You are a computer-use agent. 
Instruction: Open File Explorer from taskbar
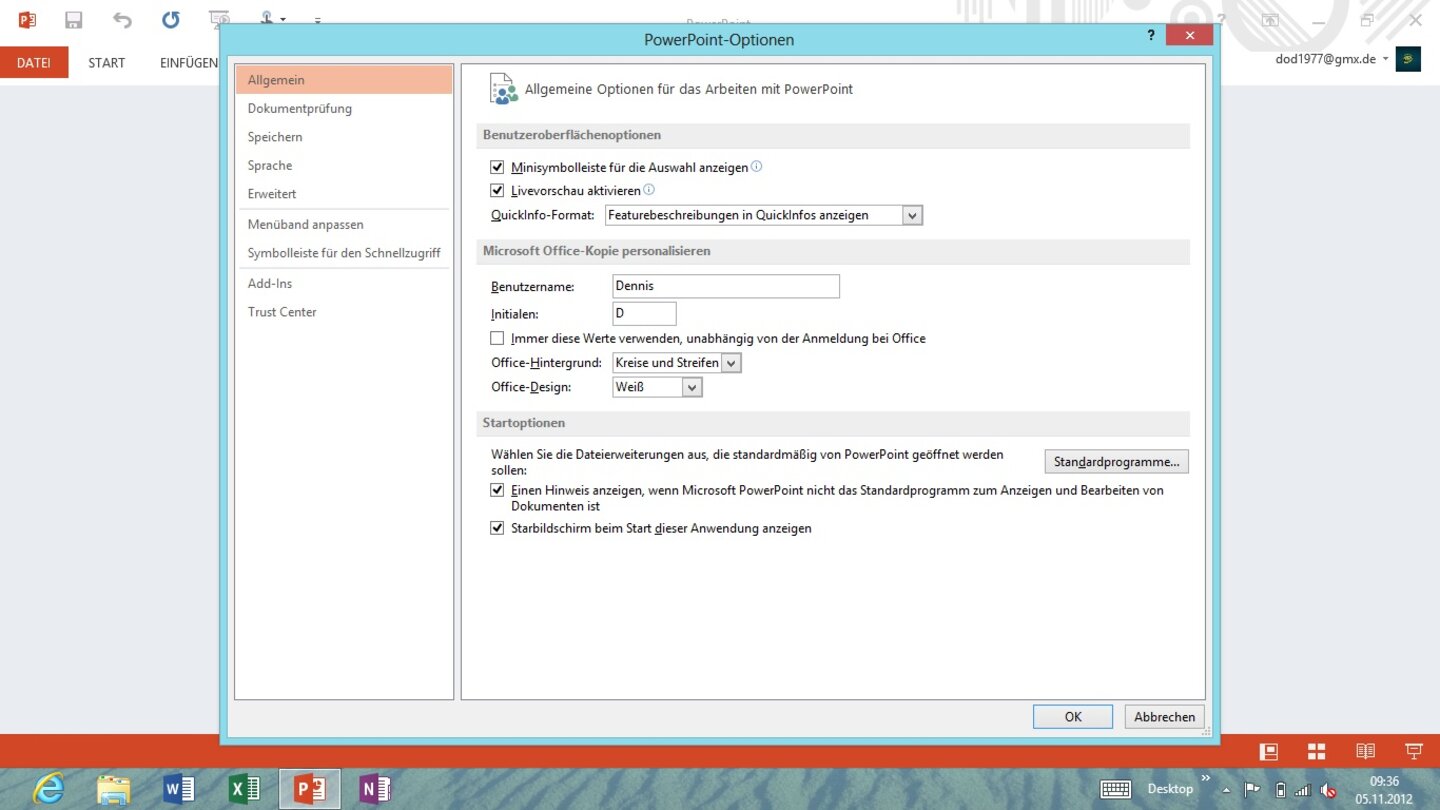point(113,789)
